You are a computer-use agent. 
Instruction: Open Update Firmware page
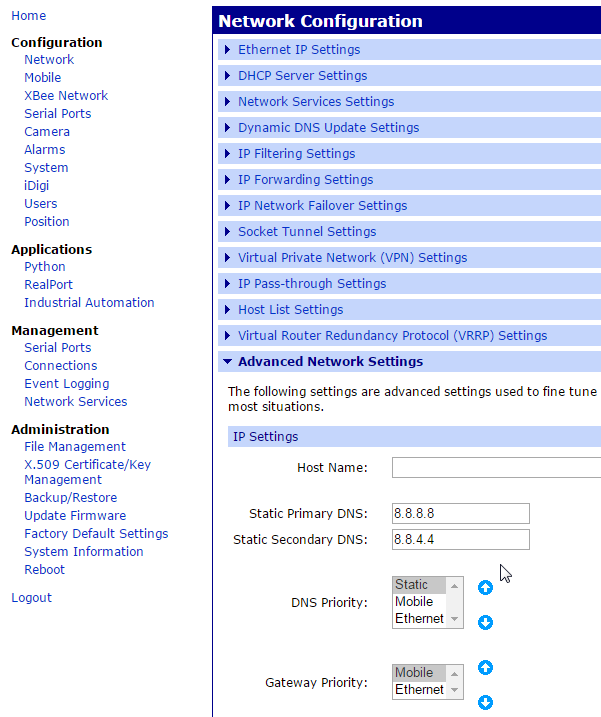(x=75, y=516)
